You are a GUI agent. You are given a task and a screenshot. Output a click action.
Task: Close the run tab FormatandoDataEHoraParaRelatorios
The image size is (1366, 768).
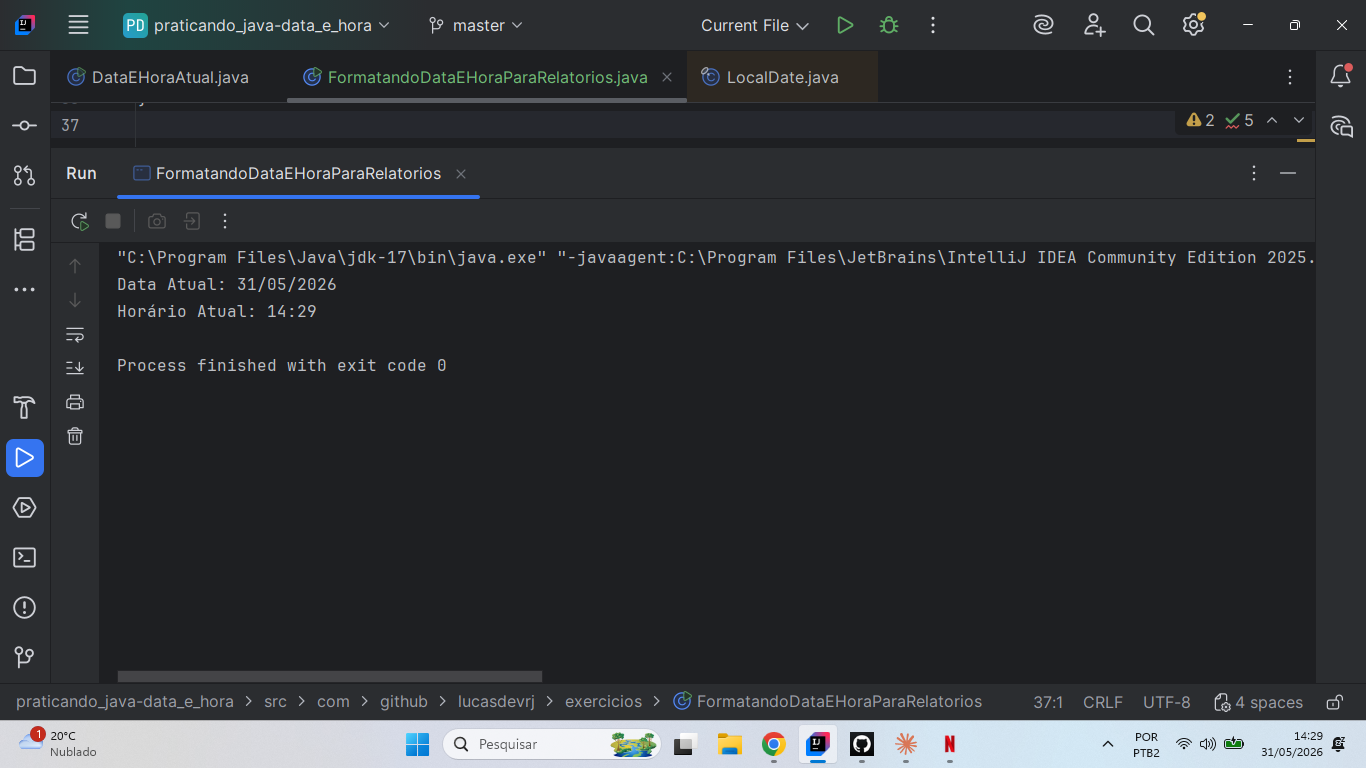tap(461, 174)
